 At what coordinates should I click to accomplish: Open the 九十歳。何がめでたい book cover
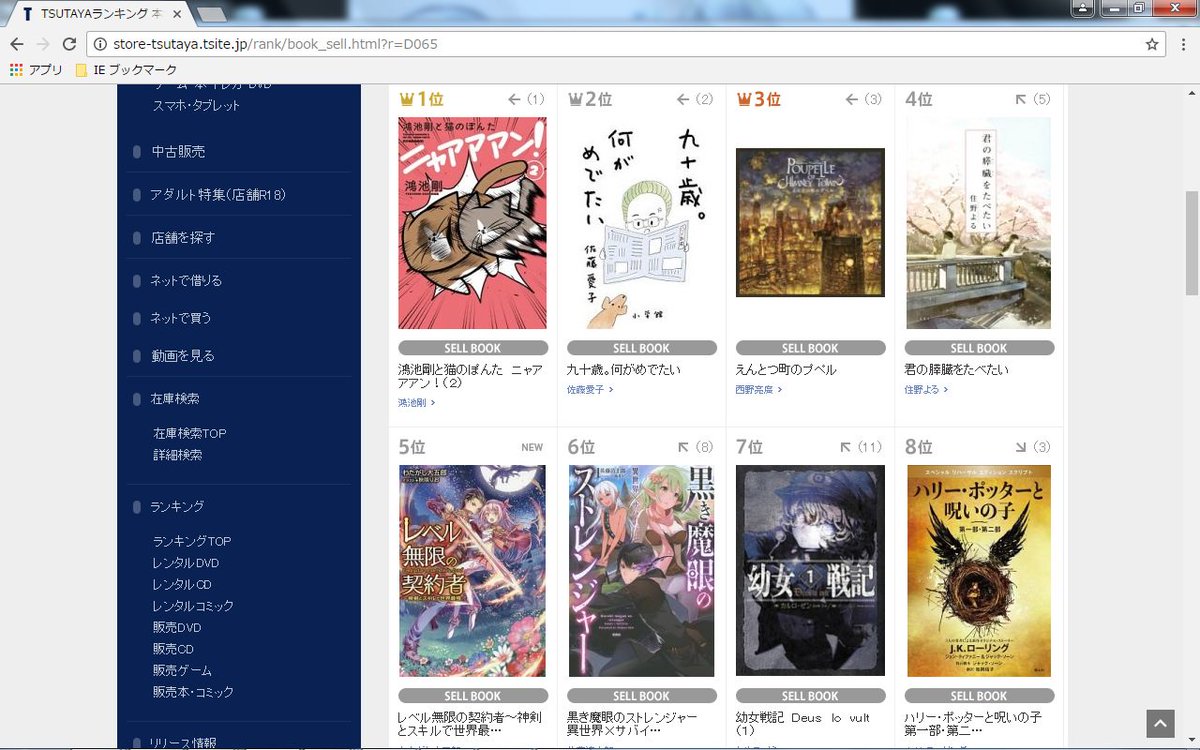[x=641, y=223]
